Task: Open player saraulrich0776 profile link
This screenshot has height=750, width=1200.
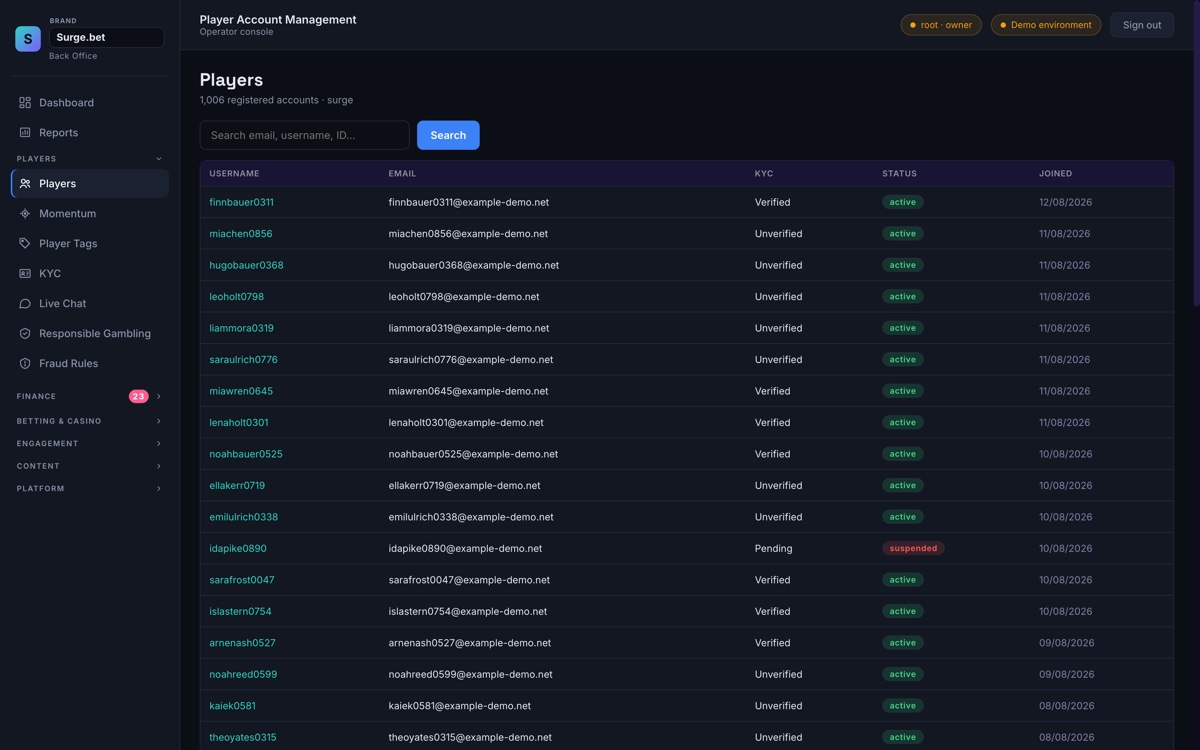Action: 243,360
